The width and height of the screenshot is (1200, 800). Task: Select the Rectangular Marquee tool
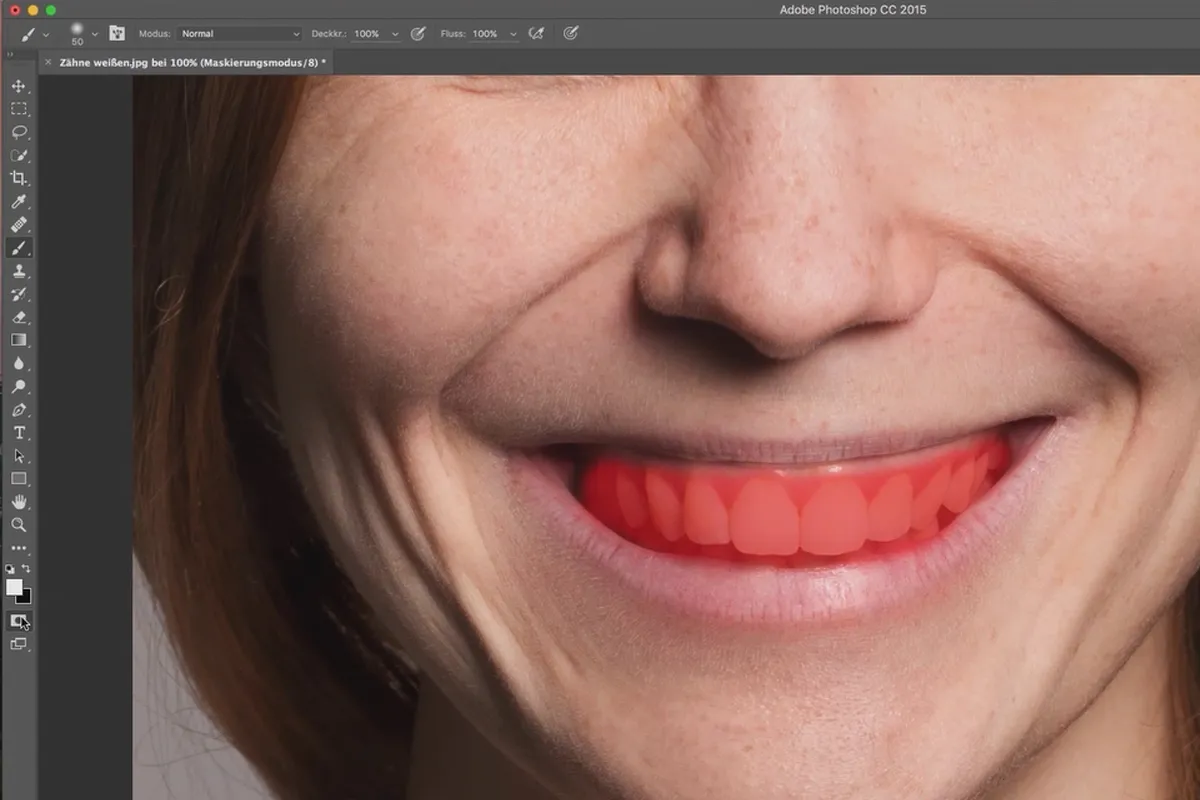(19, 109)
